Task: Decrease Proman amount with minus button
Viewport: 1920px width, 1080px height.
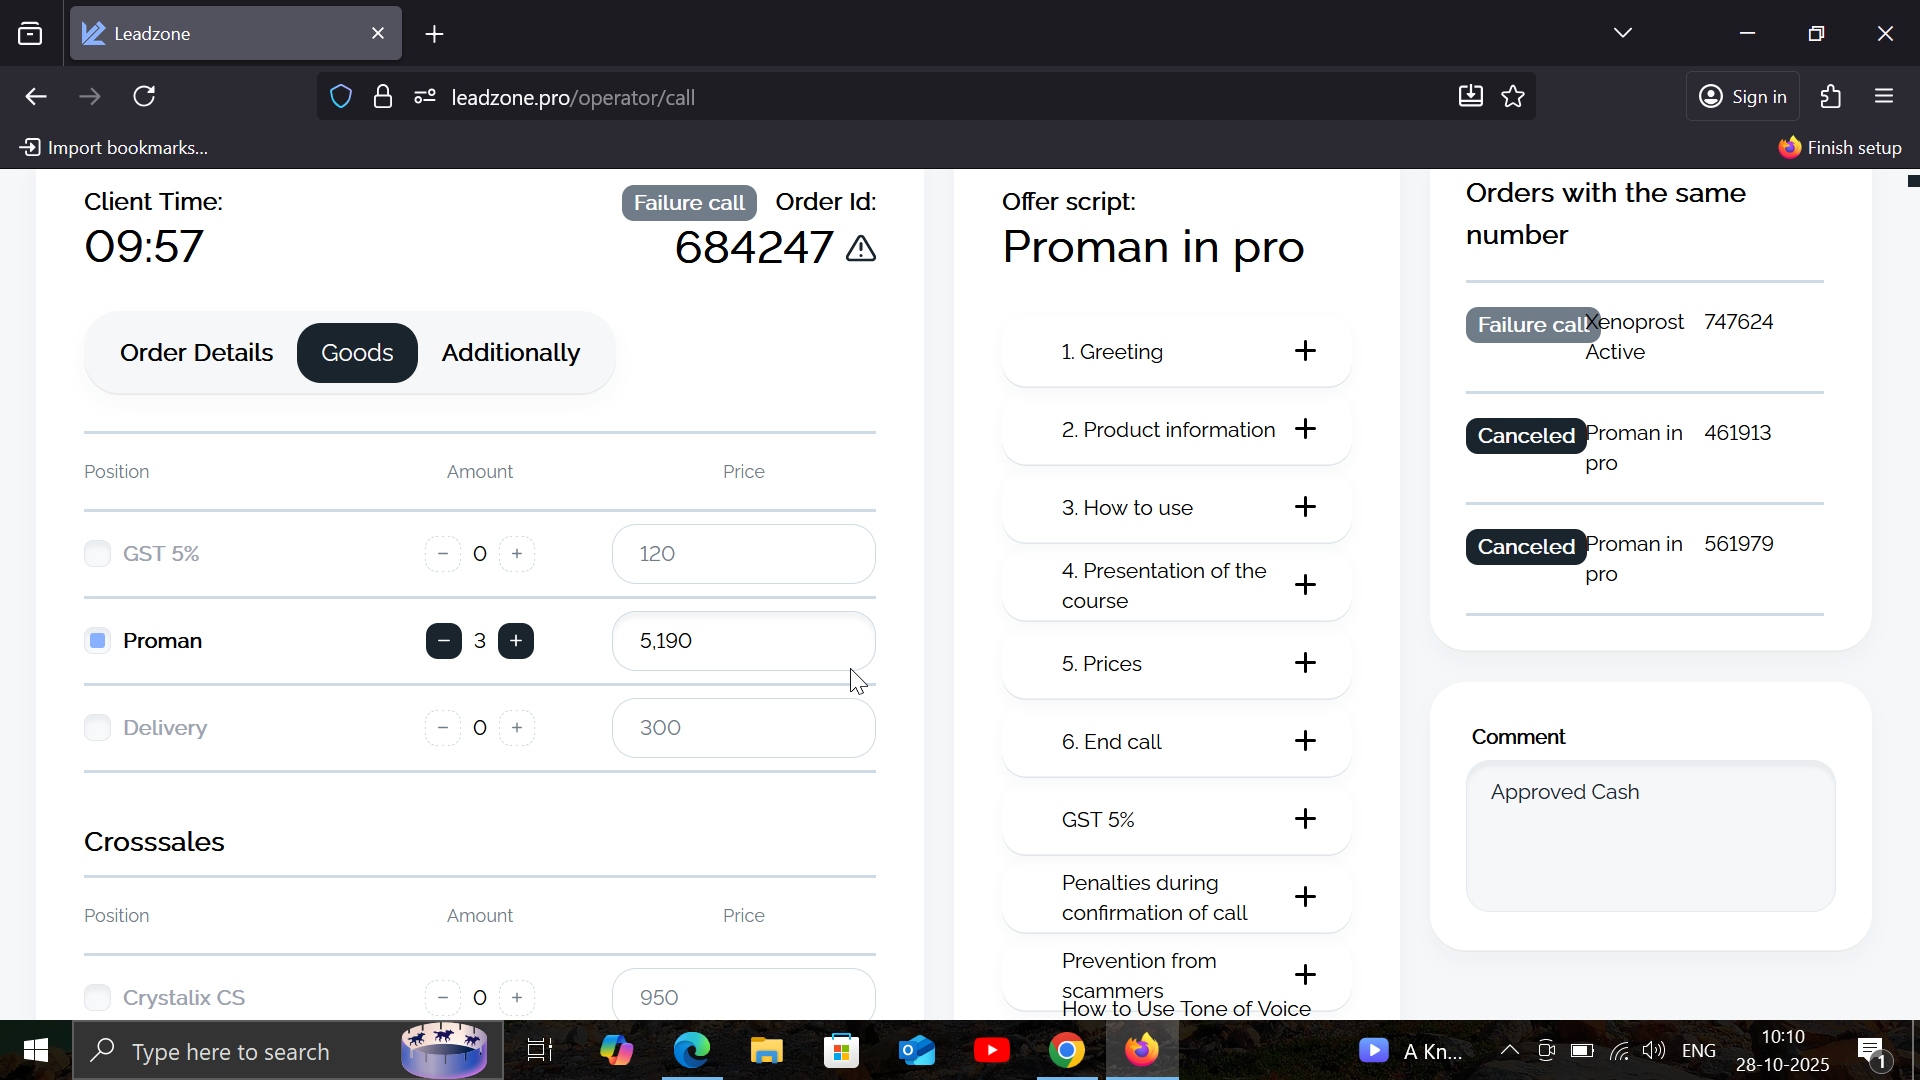Action: (x=443, y=641)
